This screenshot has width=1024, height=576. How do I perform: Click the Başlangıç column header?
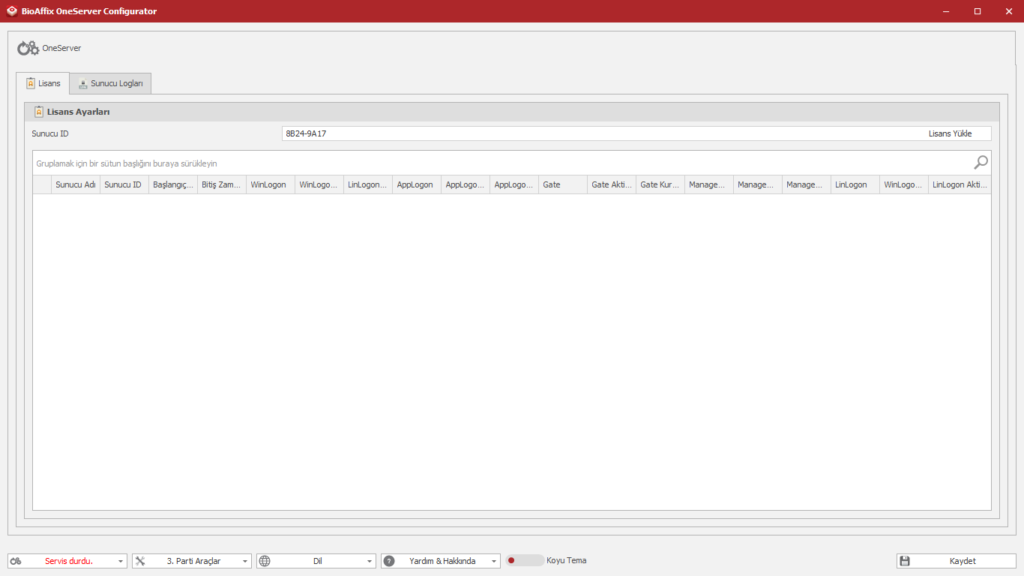point(173,185)
